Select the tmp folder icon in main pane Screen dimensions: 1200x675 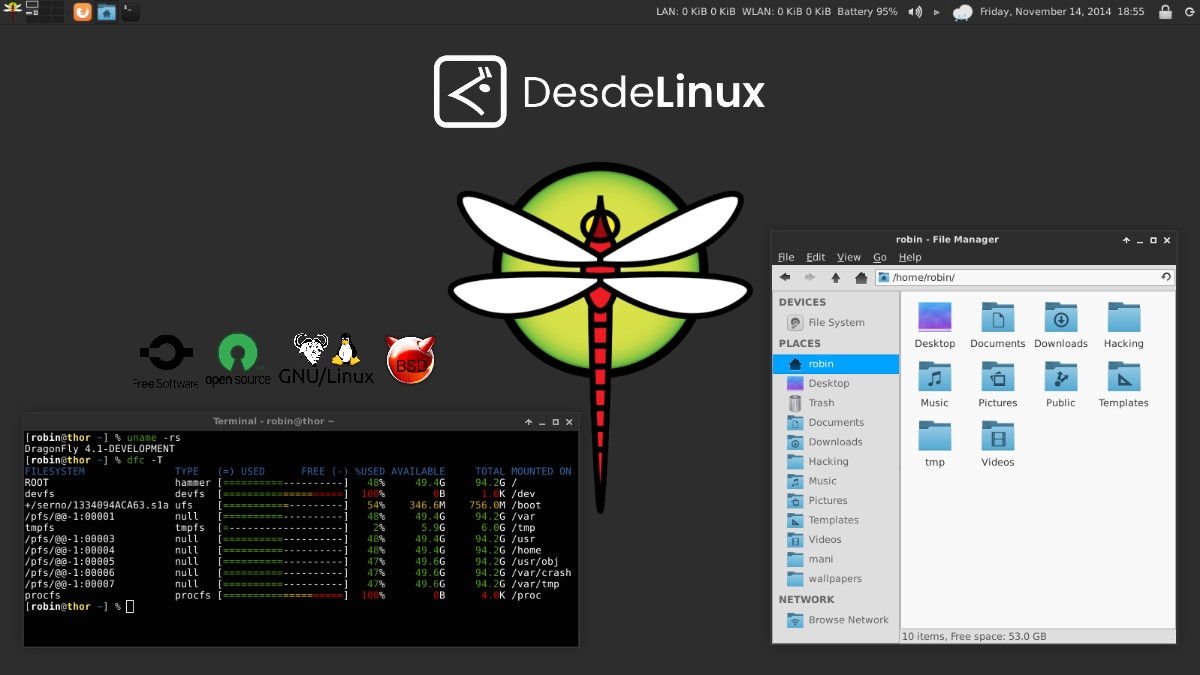click(x=935, y=436)
